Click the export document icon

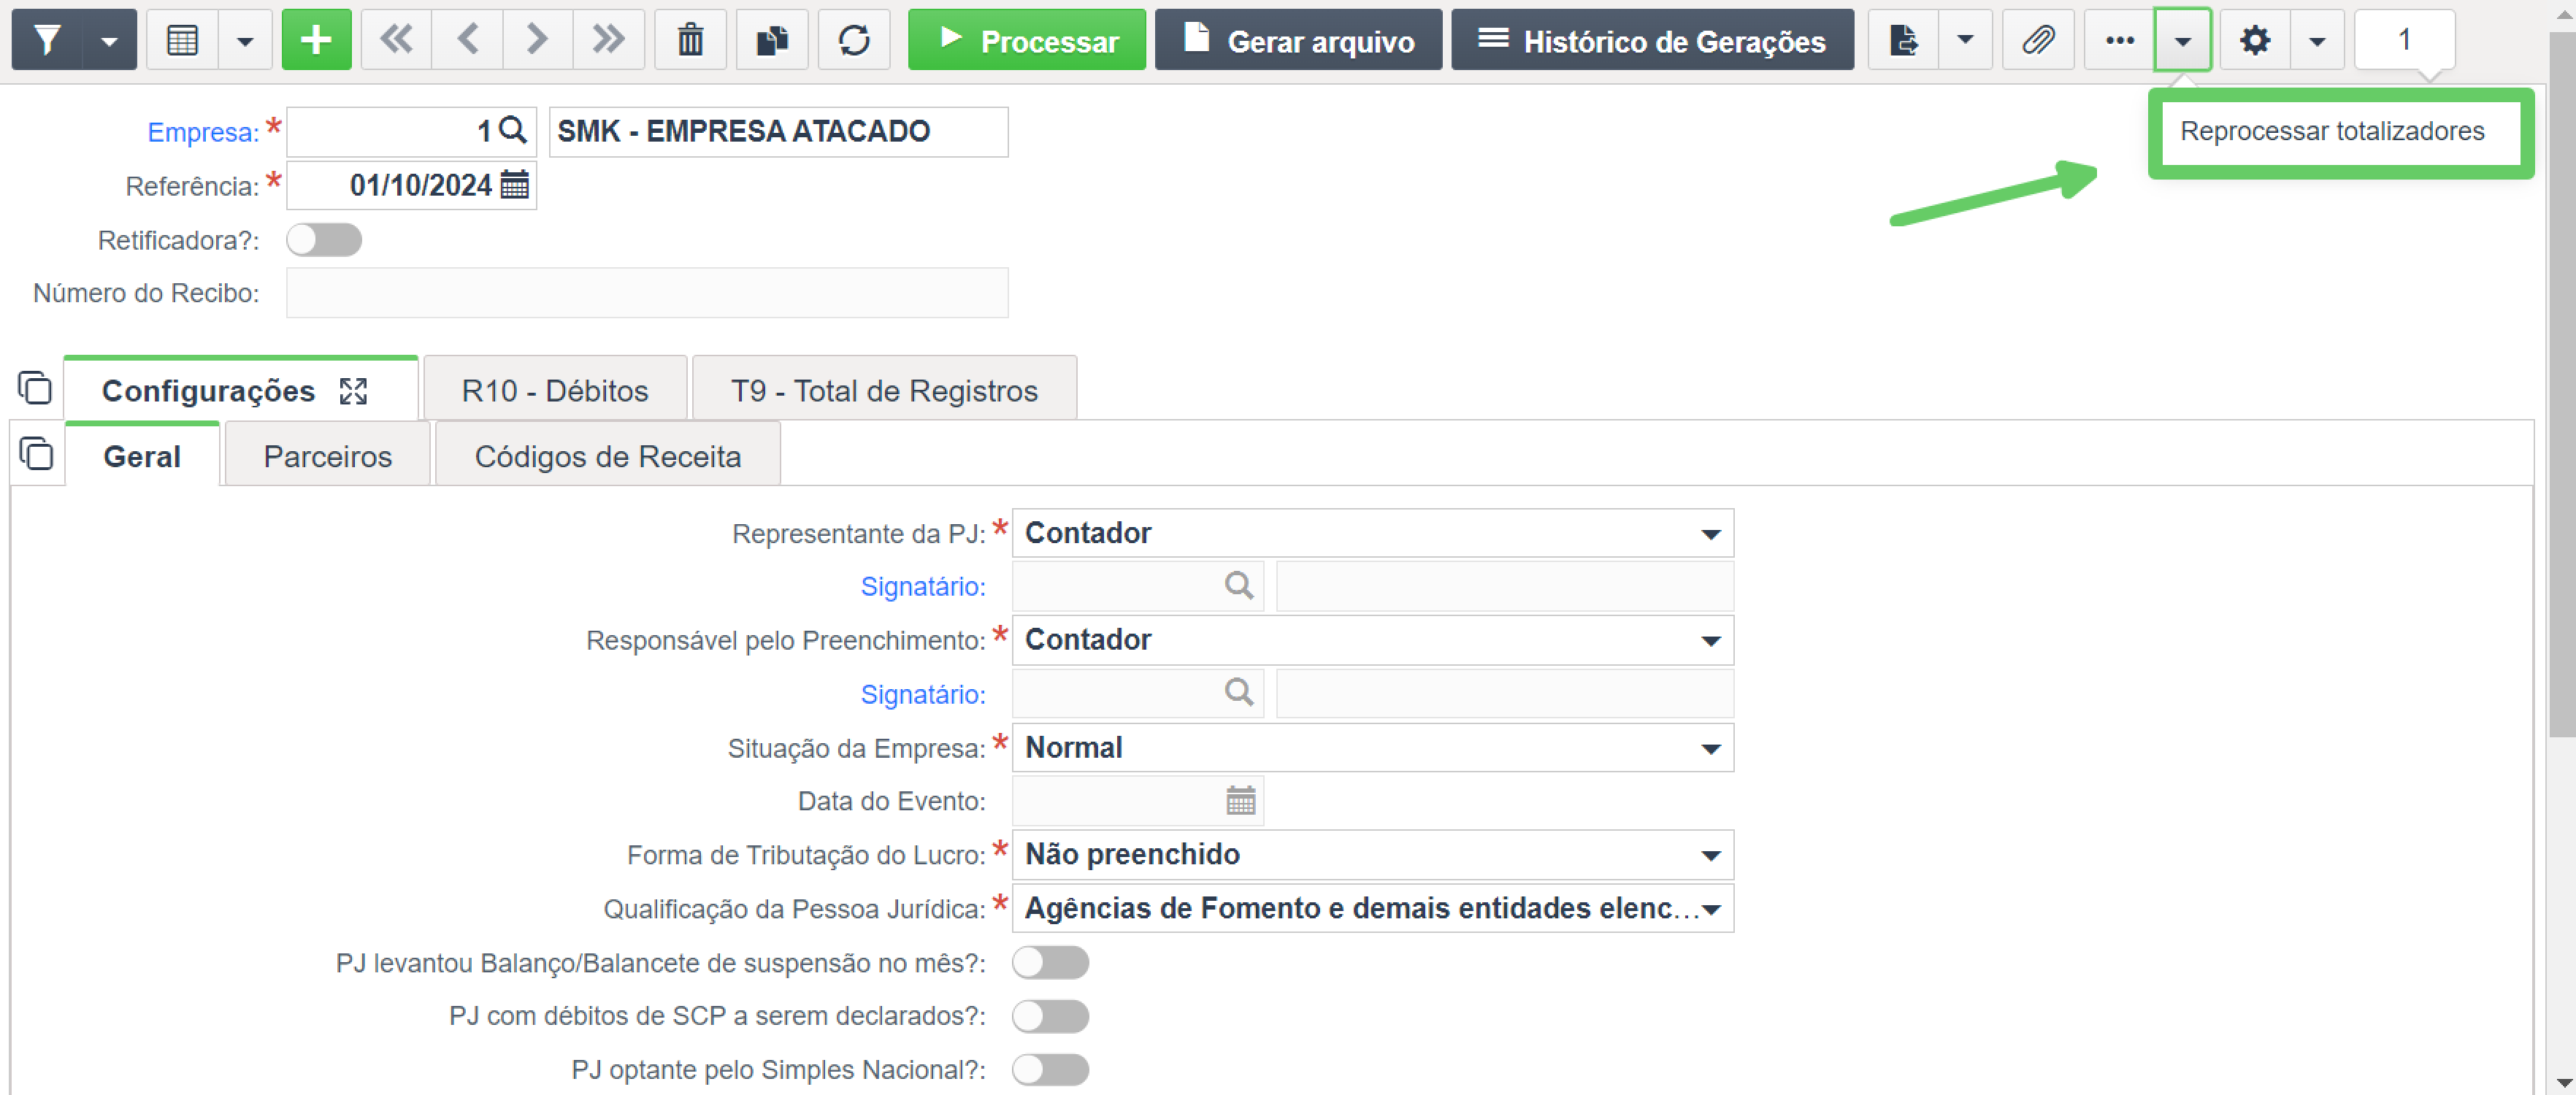[x=1903, y=40]
